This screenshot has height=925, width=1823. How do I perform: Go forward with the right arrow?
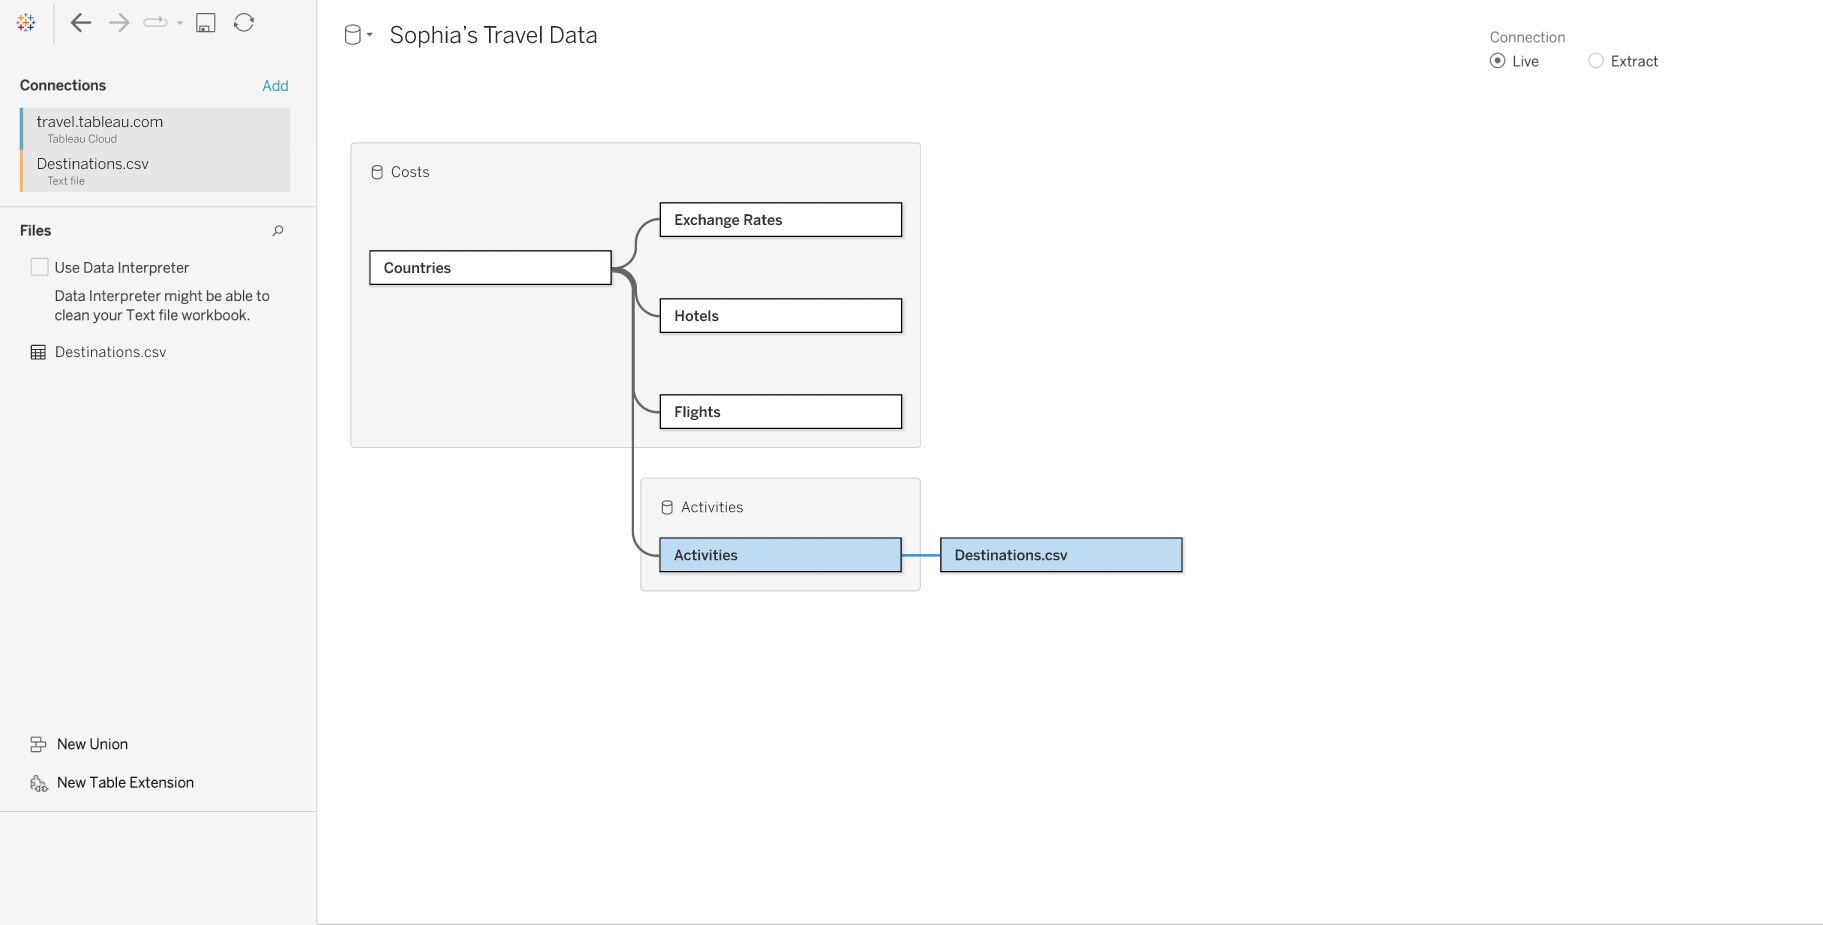[119, 22]
